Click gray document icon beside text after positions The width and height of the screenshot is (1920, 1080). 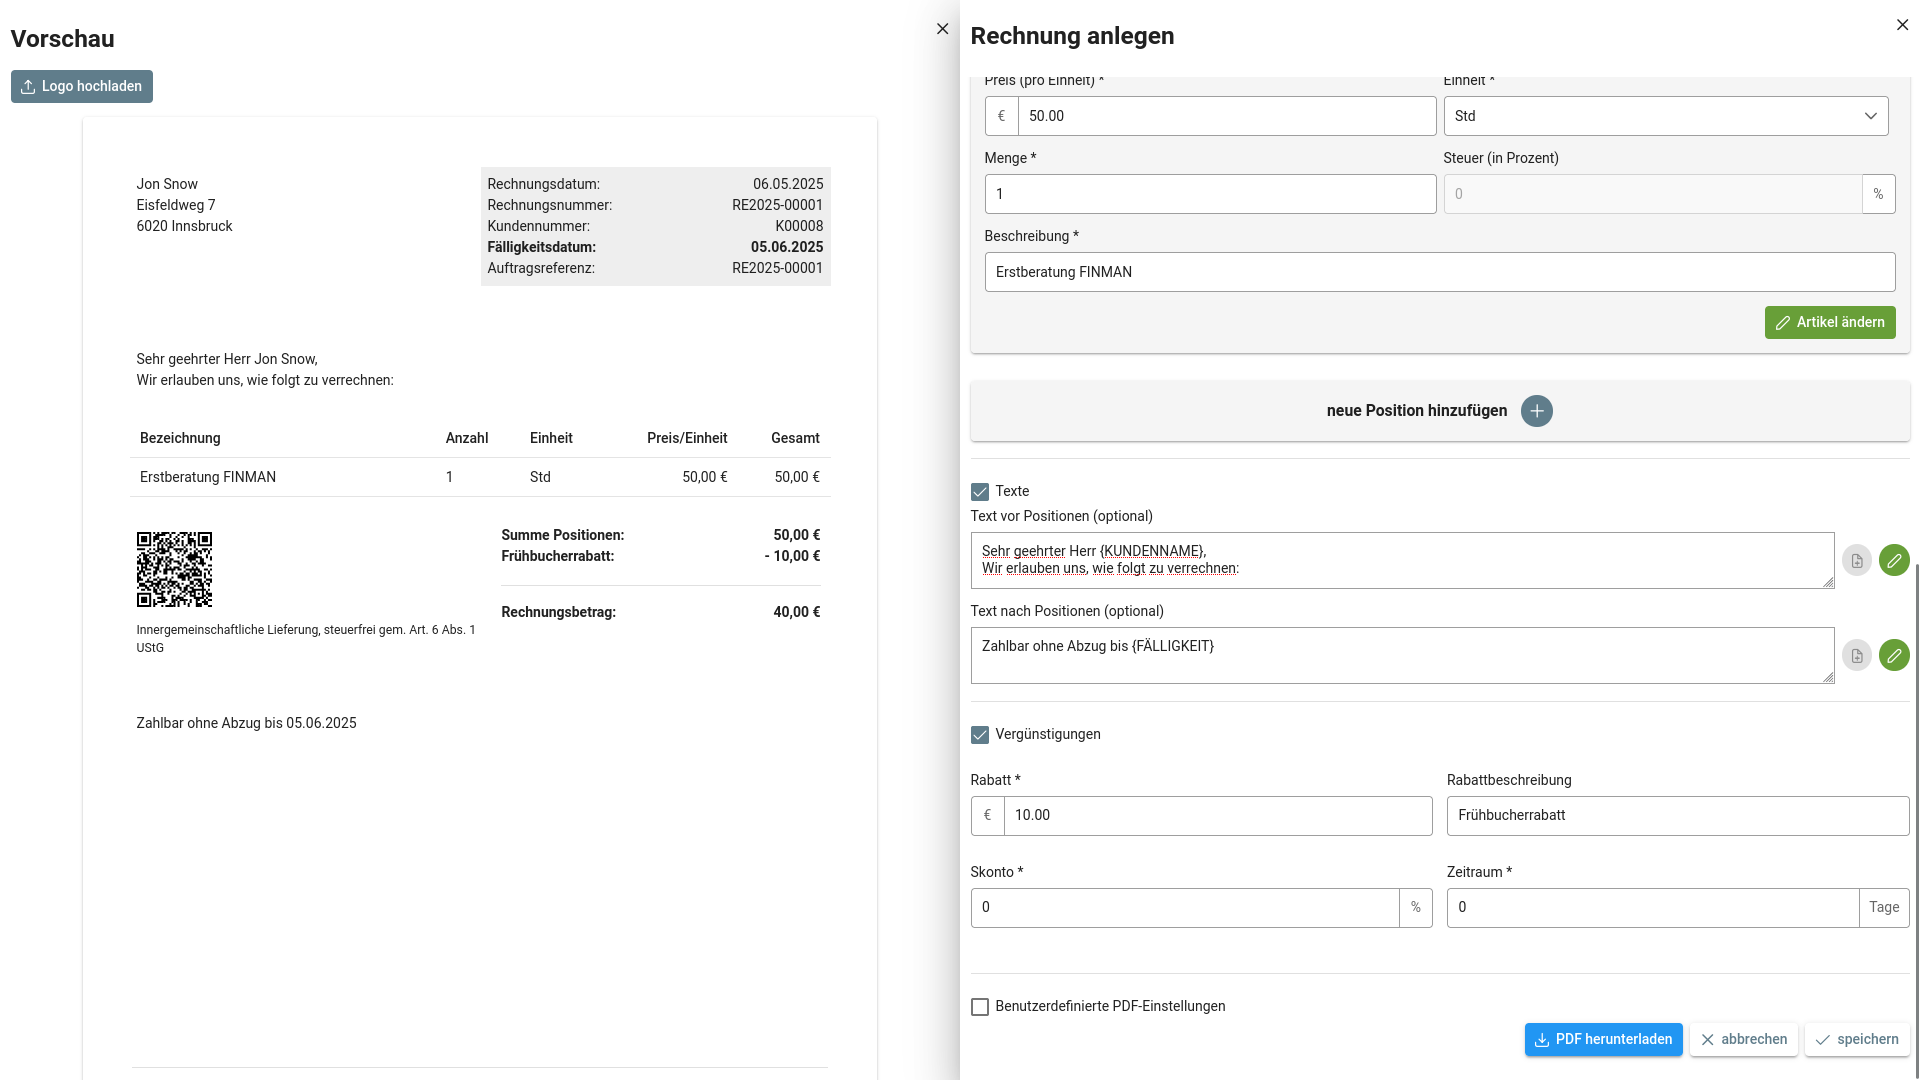pyautogui.click(x=1856, y=655)
